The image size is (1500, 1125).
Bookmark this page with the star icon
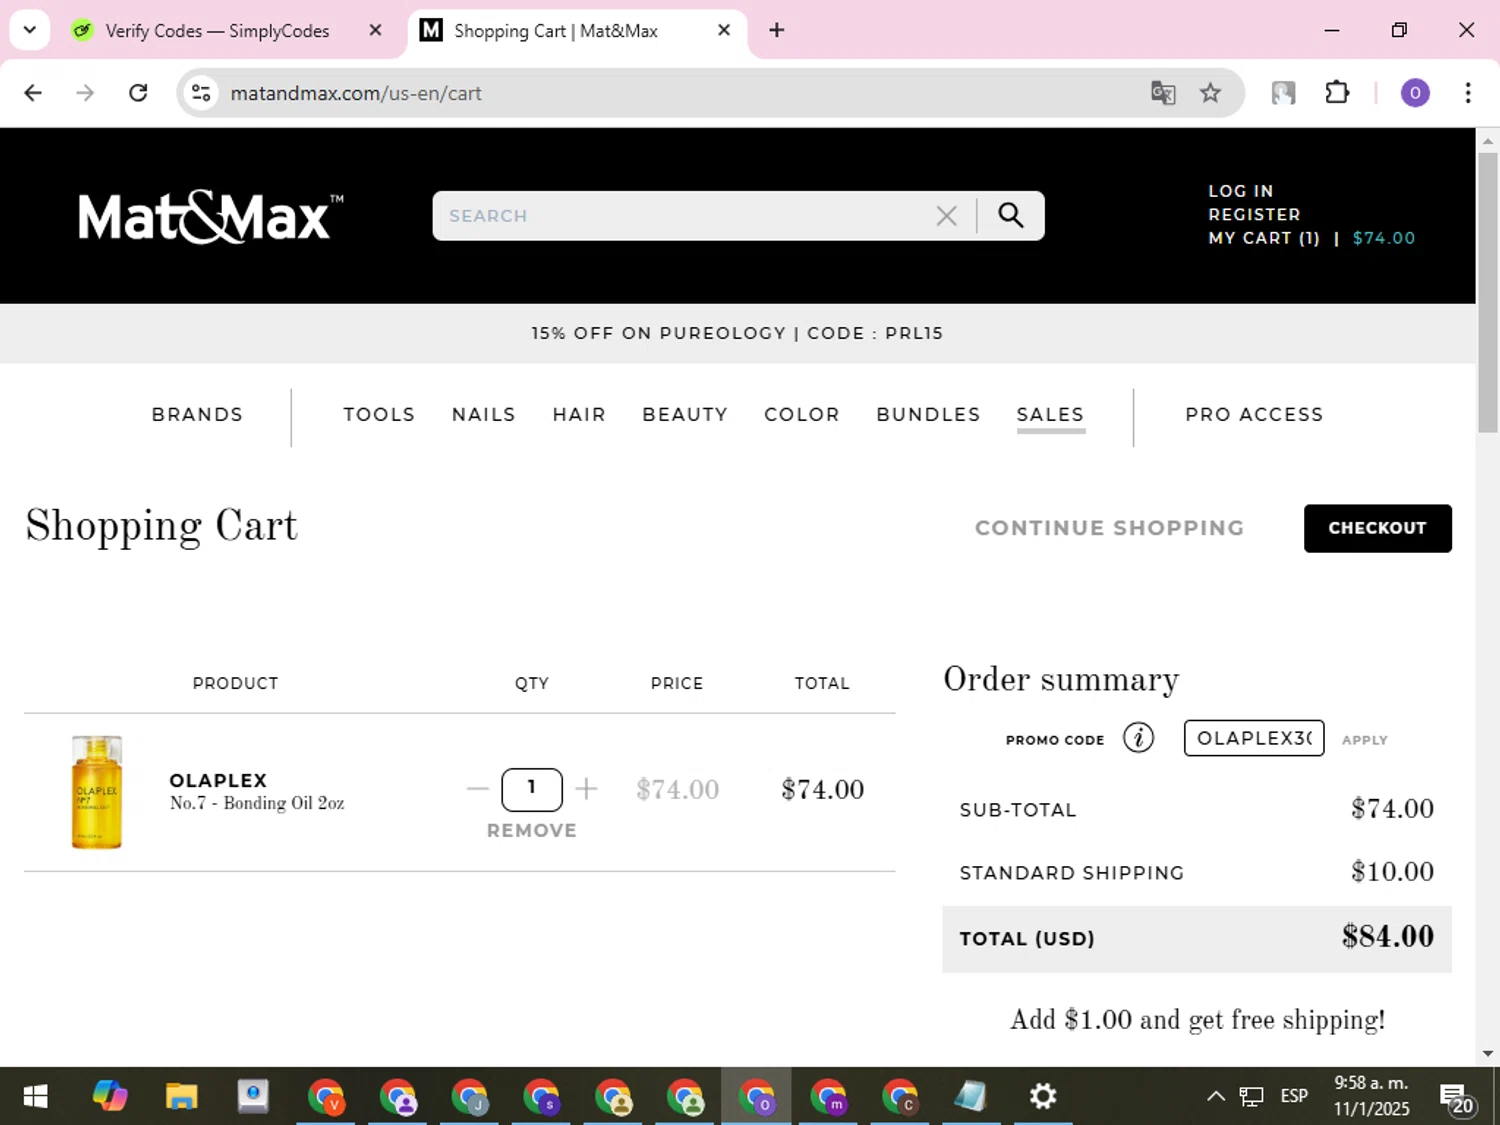pyautogui.click(x=1210, y=93)
